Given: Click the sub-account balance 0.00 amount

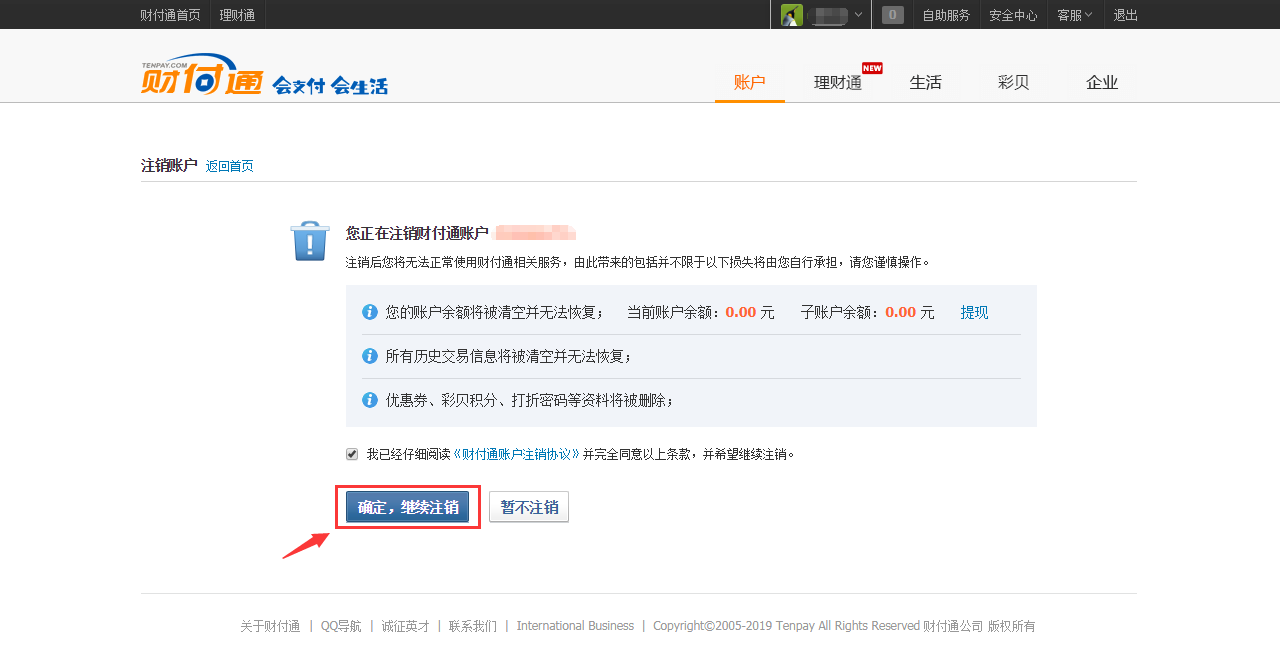Looking at the screenshot, I should [x=901, y=312].
